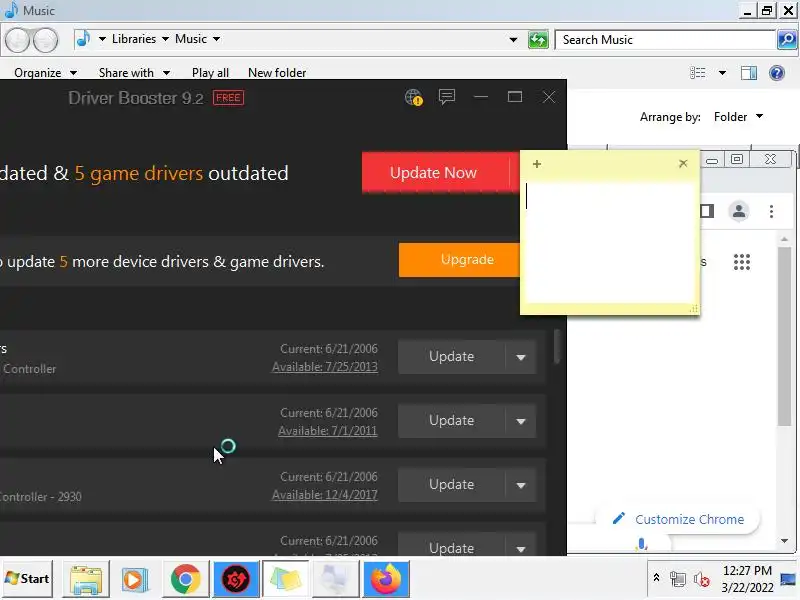
Task: Open the Organize menu
Action: pyautogui.click(x=45, y=73)
